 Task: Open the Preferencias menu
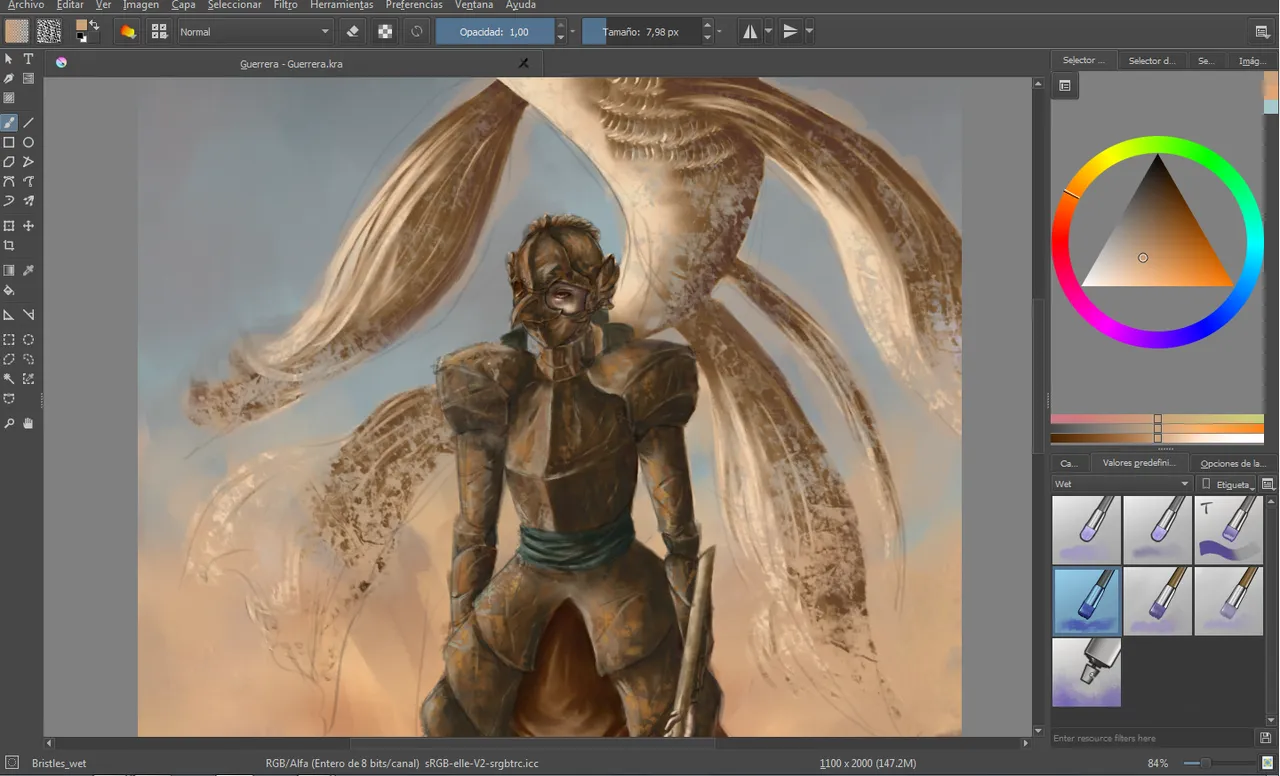coord(414,5)
